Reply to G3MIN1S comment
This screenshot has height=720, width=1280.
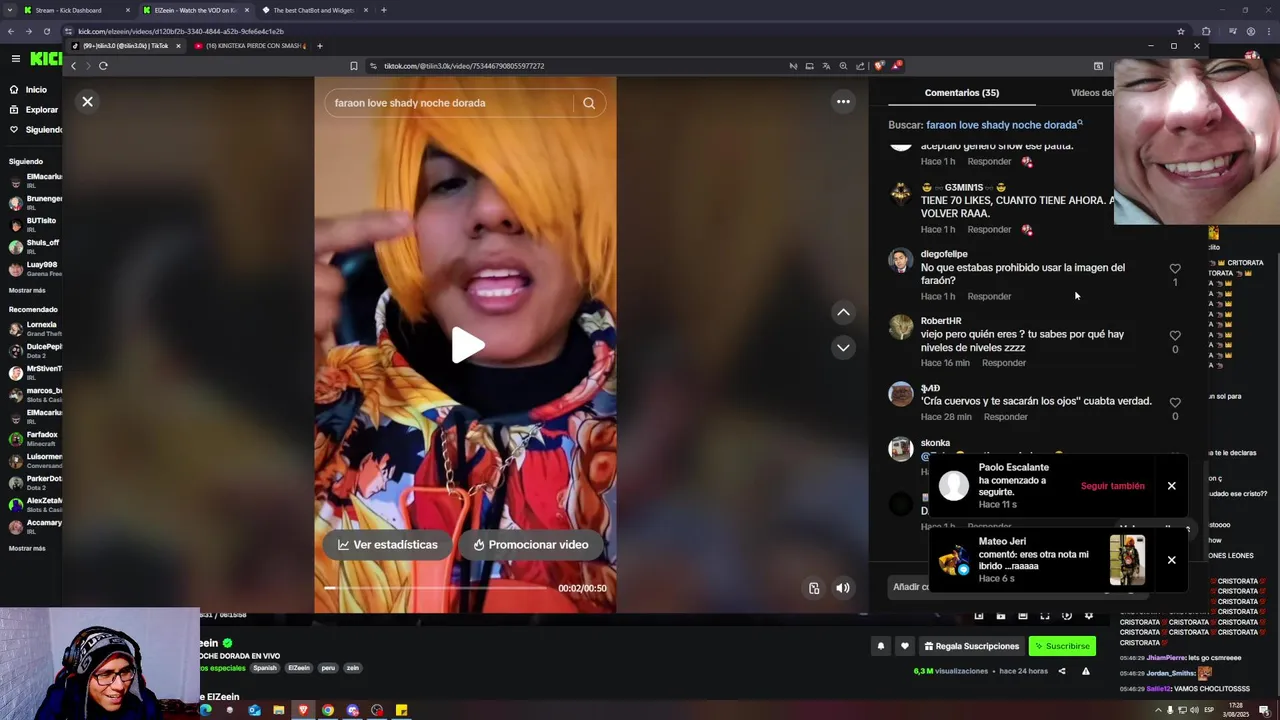pos(989,229)
